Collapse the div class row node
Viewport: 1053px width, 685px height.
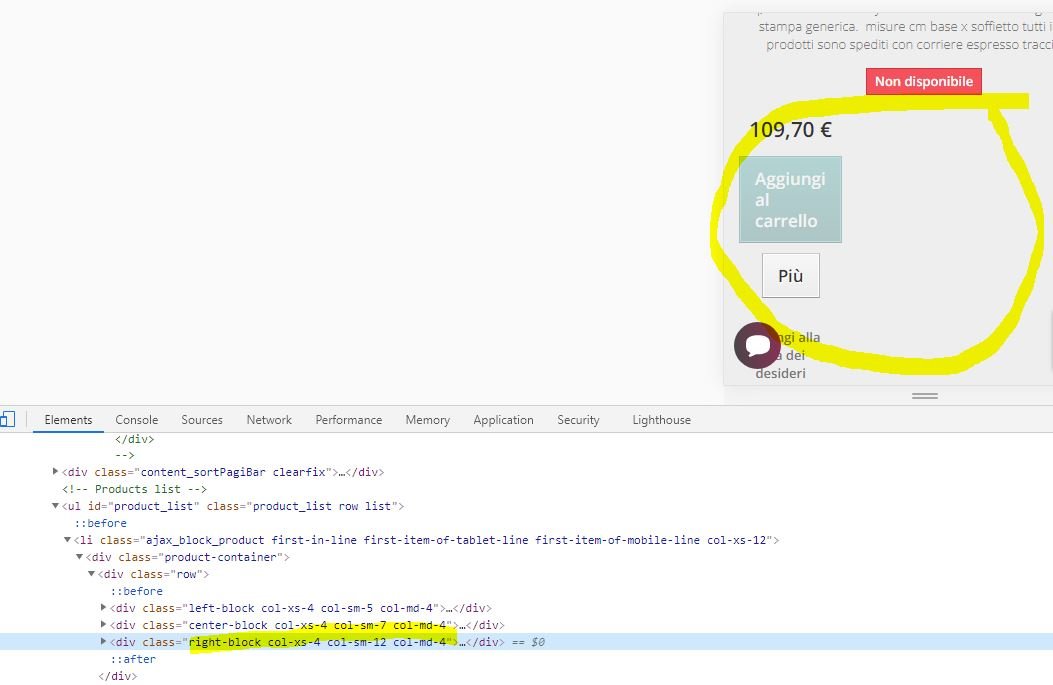[x=91, y=574]
